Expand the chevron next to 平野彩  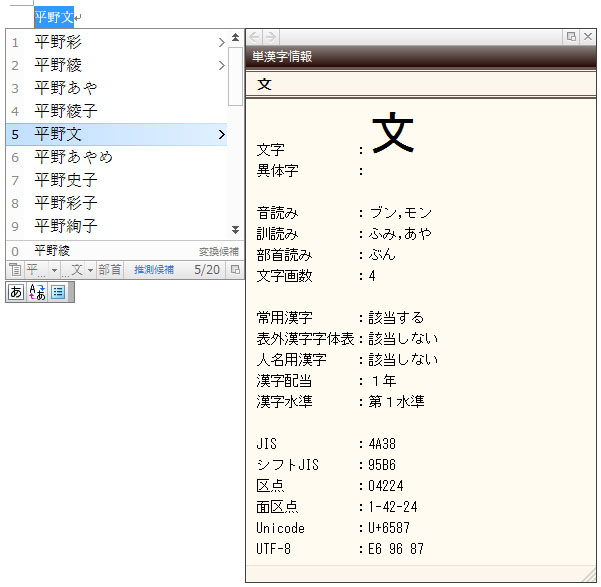222,42
